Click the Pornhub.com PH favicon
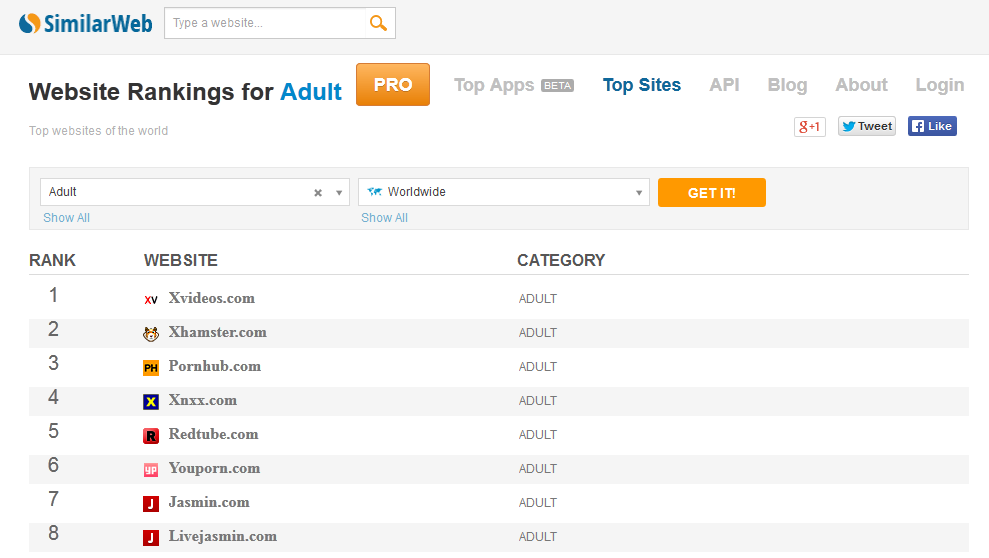989x558 pixels. pyautogui.click(x=151, y=368)
